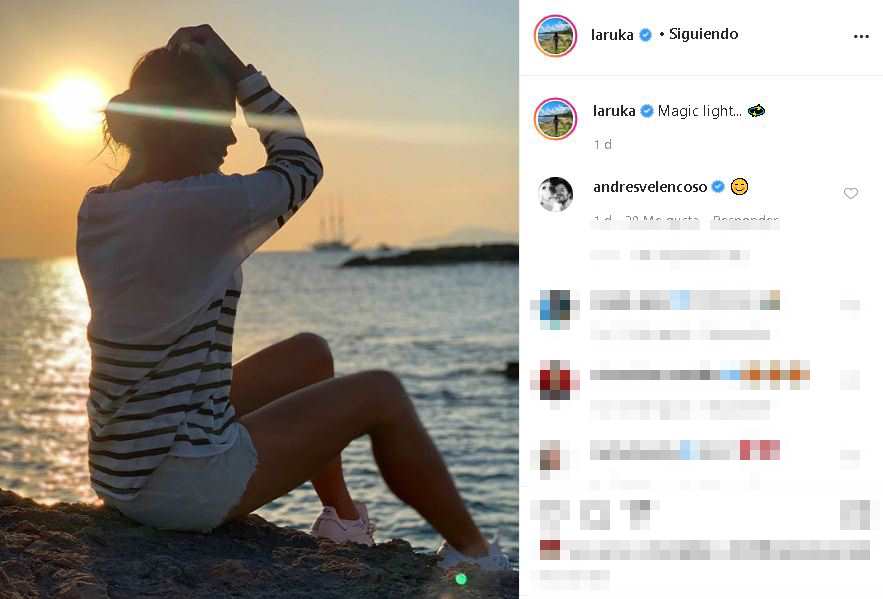Open the blurred blue commenter avatar
Viewport: 883px width, 599px height.
pyautogui.click(x=555, y=309)
